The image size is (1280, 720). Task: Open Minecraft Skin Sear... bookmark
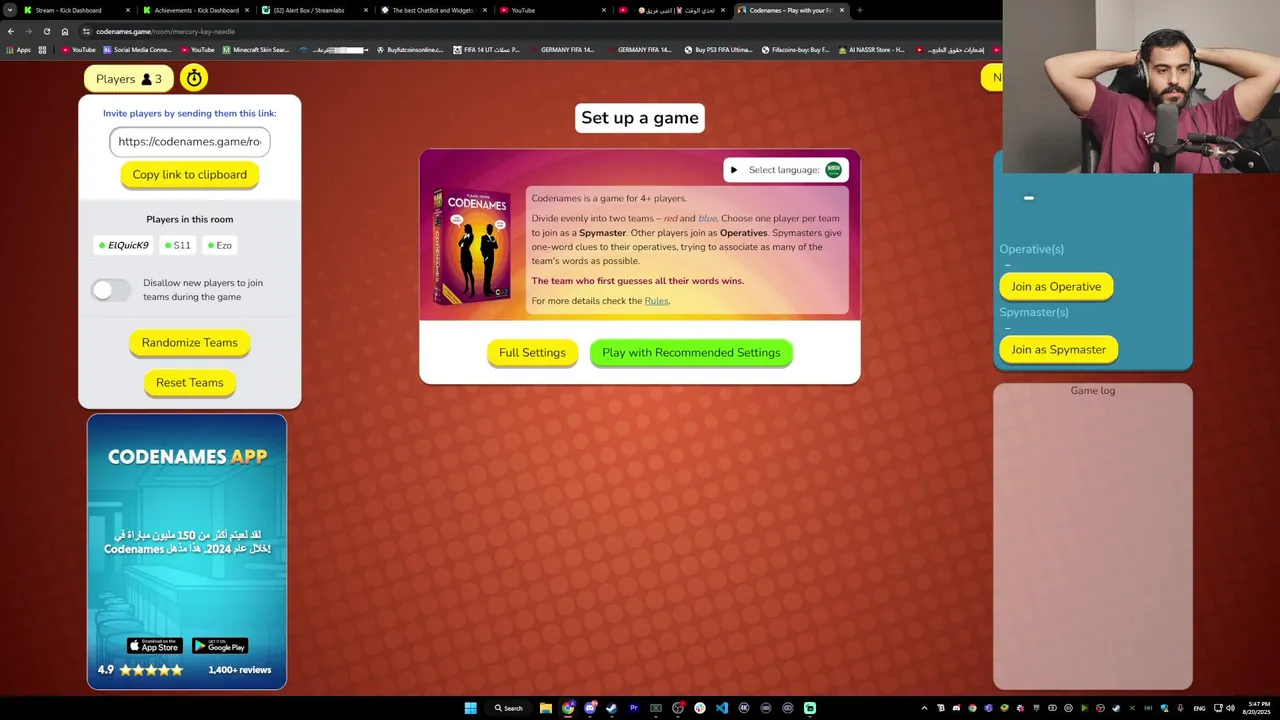(x=256, y=50)
